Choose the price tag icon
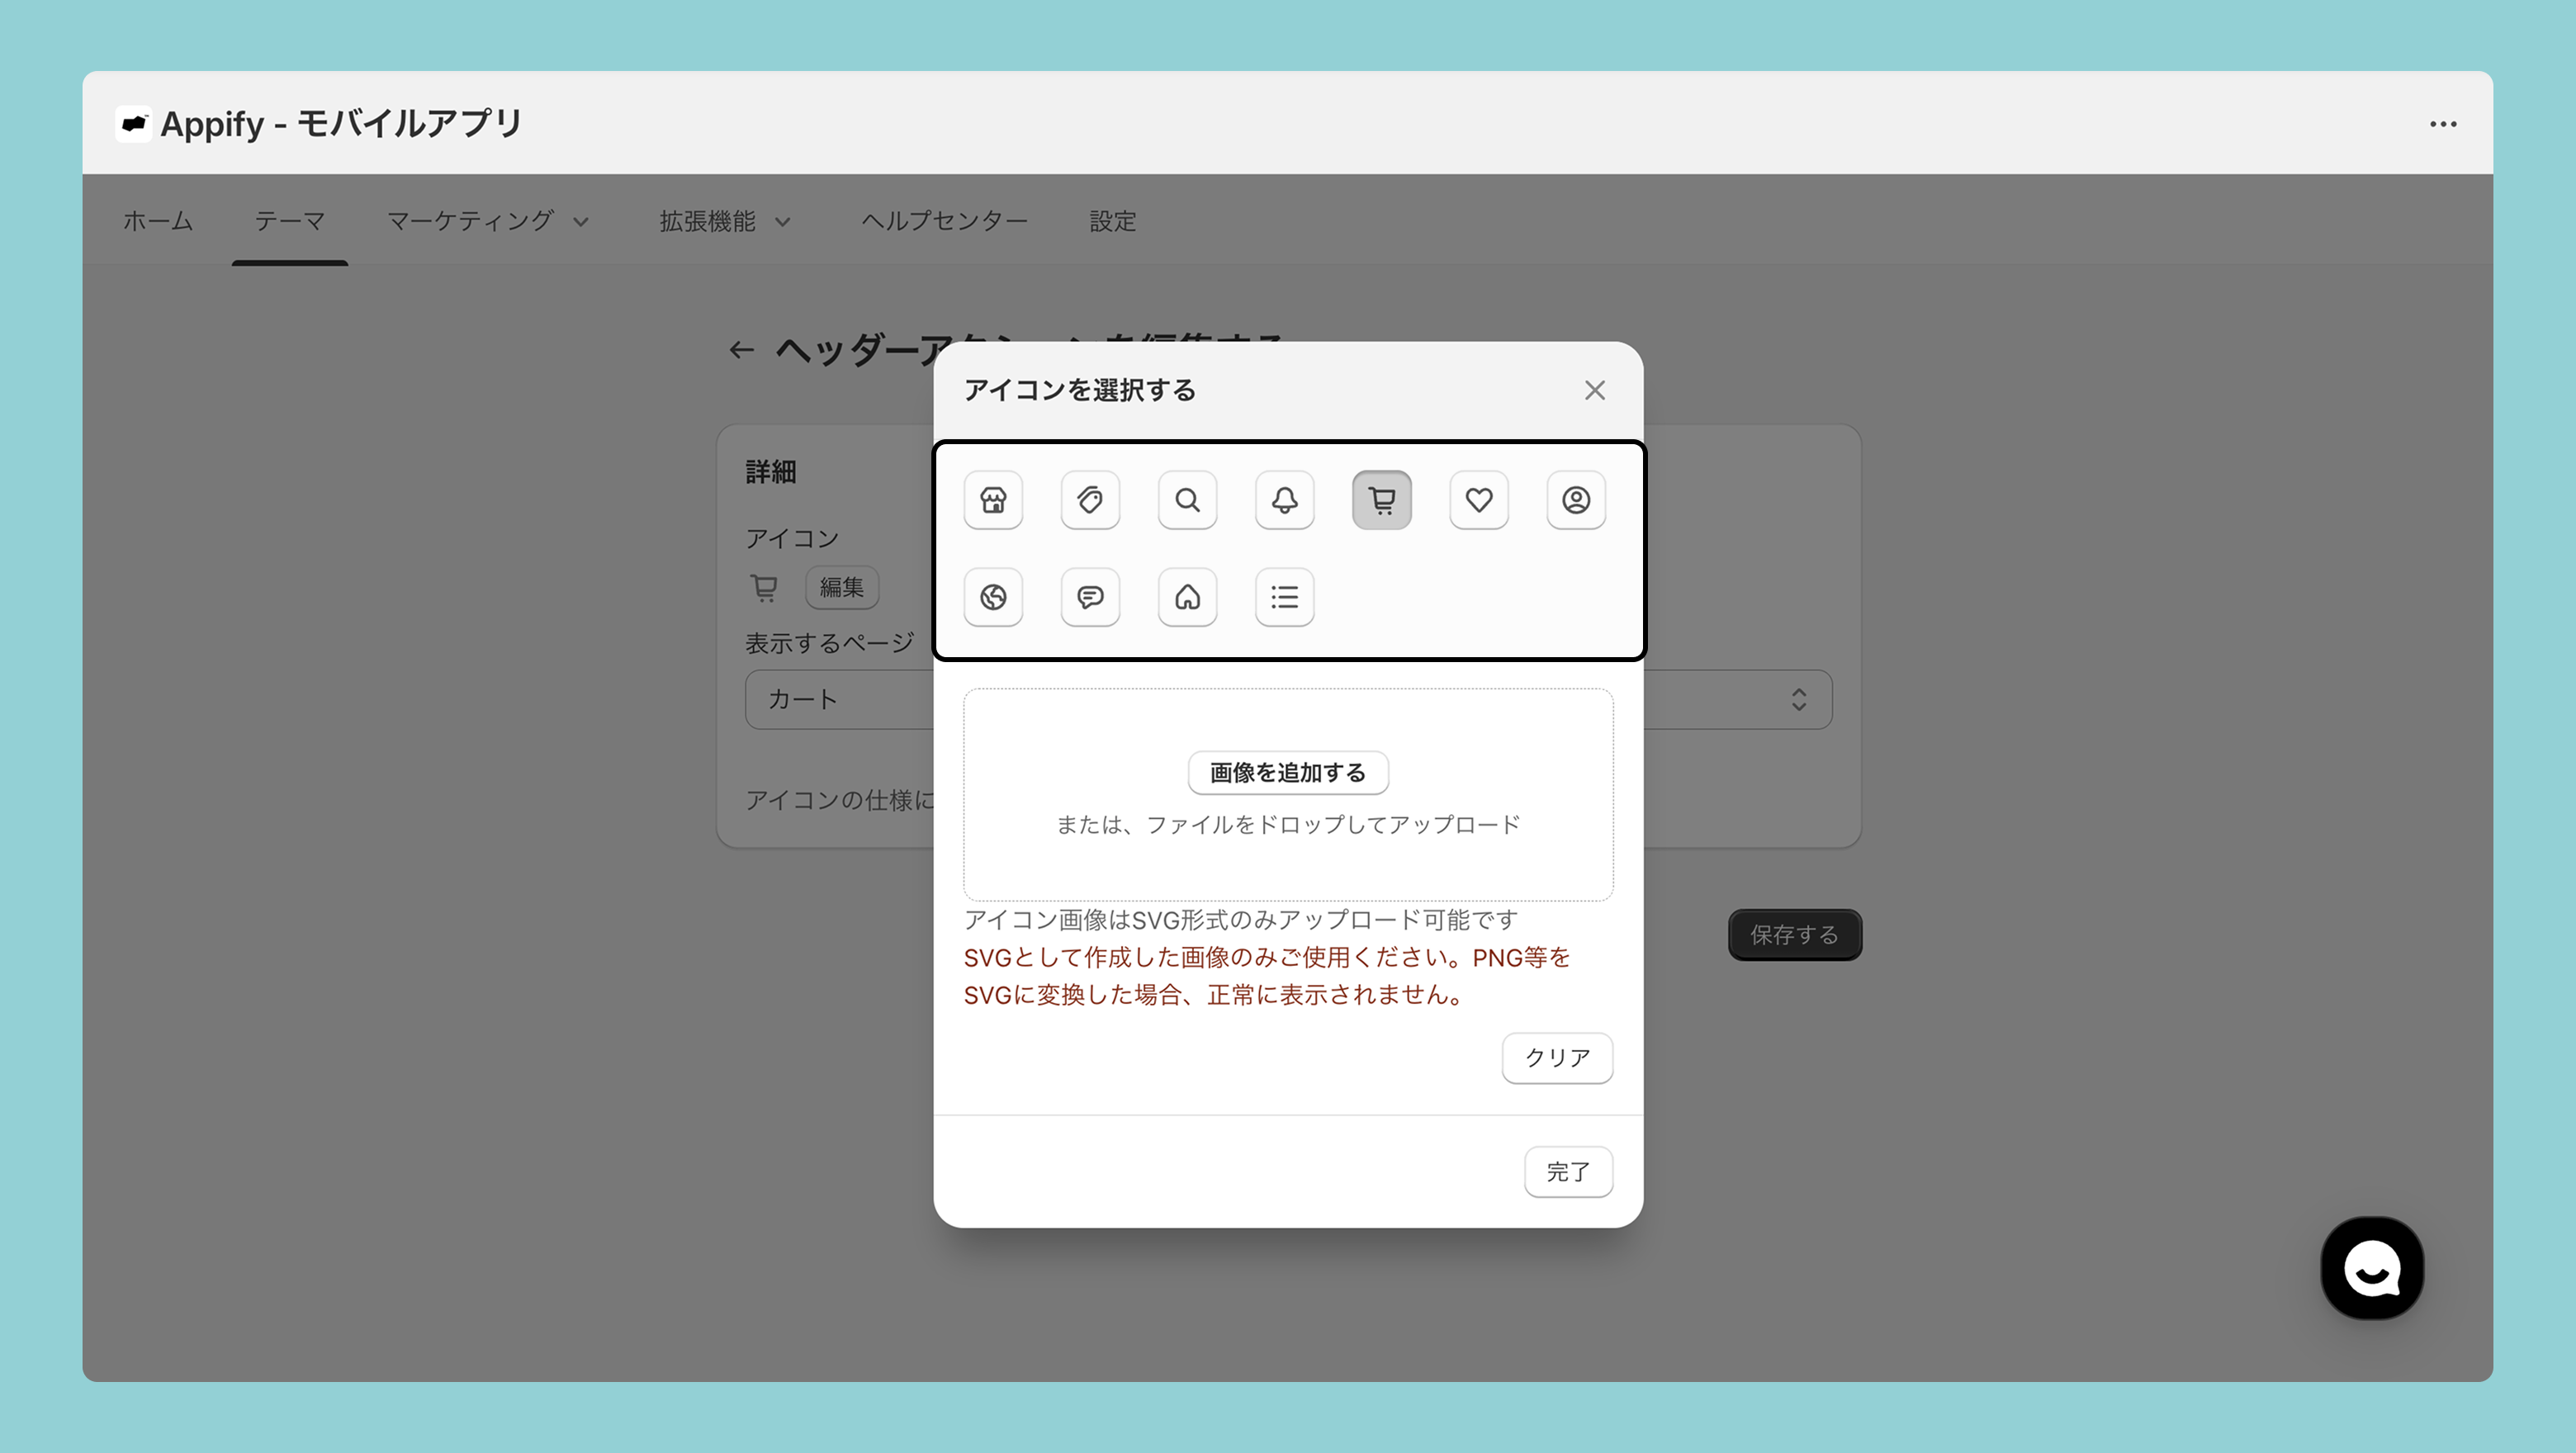Image resolution: width=2576 pixels, height=1453 pixels. click(x=1090, y=500)
